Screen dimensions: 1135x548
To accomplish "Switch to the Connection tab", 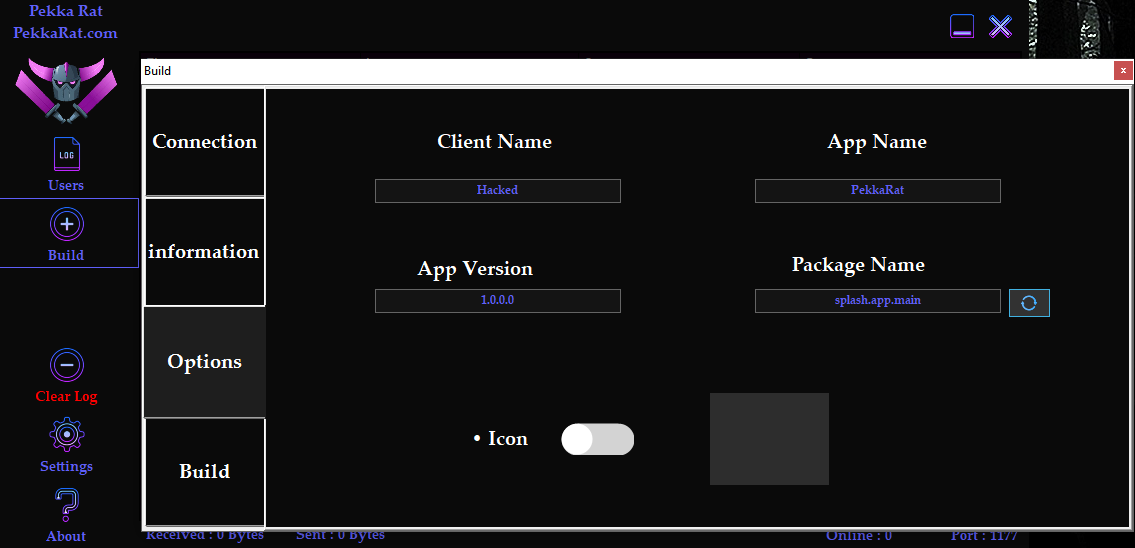I will 205,142.
